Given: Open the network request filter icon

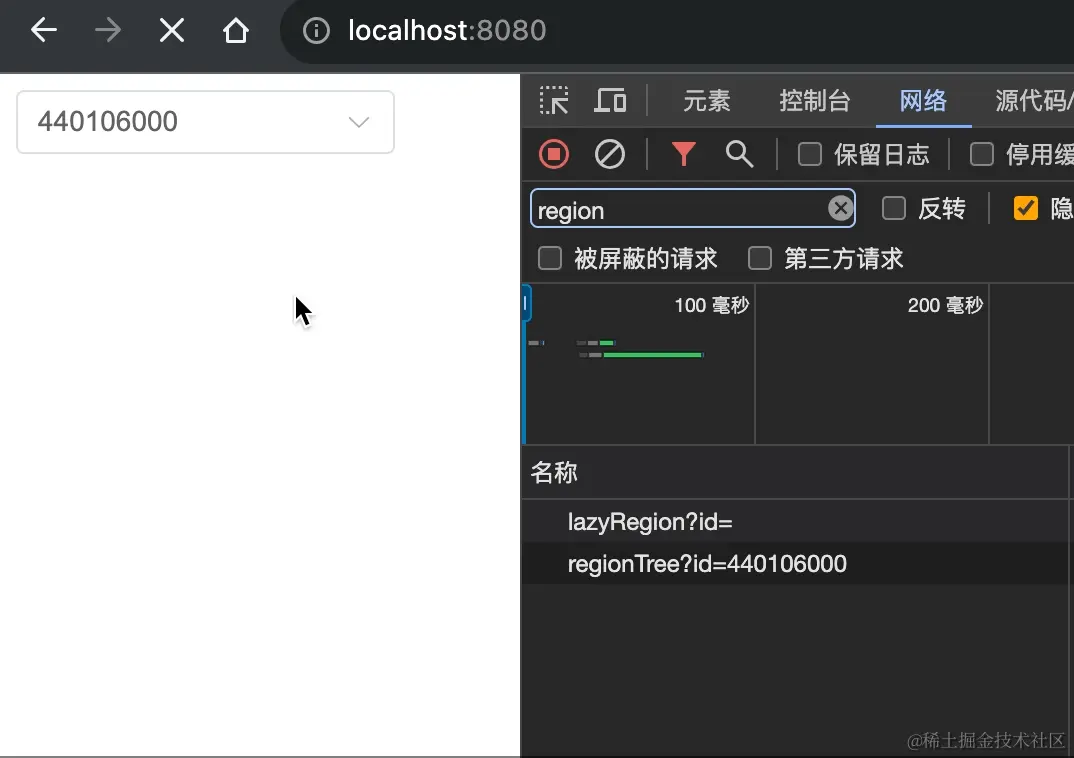Looking at the screenshot, I should tap(683, 154).
